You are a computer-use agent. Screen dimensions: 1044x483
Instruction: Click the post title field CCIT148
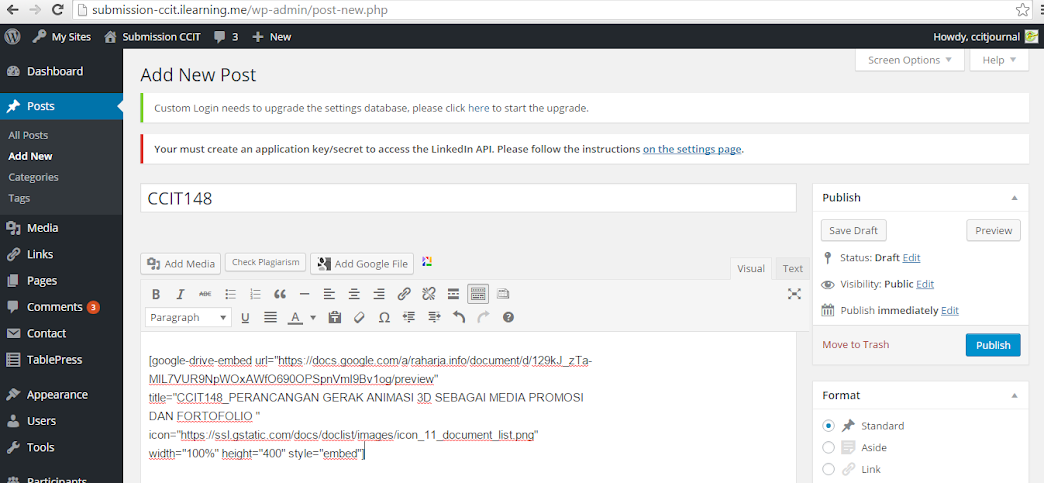pyautogui.click(x=468, y=199)
